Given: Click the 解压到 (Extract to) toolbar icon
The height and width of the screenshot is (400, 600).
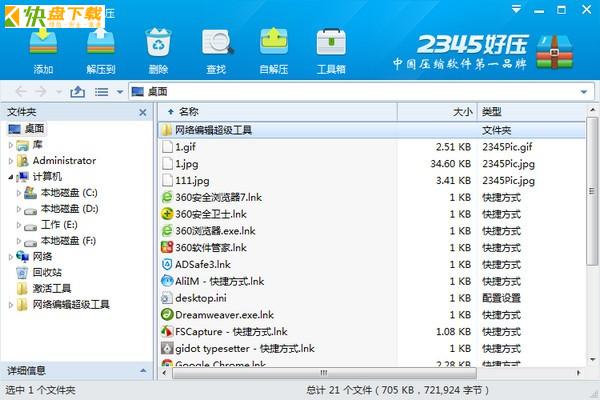Looking at the screenshot, I should 100,41.
